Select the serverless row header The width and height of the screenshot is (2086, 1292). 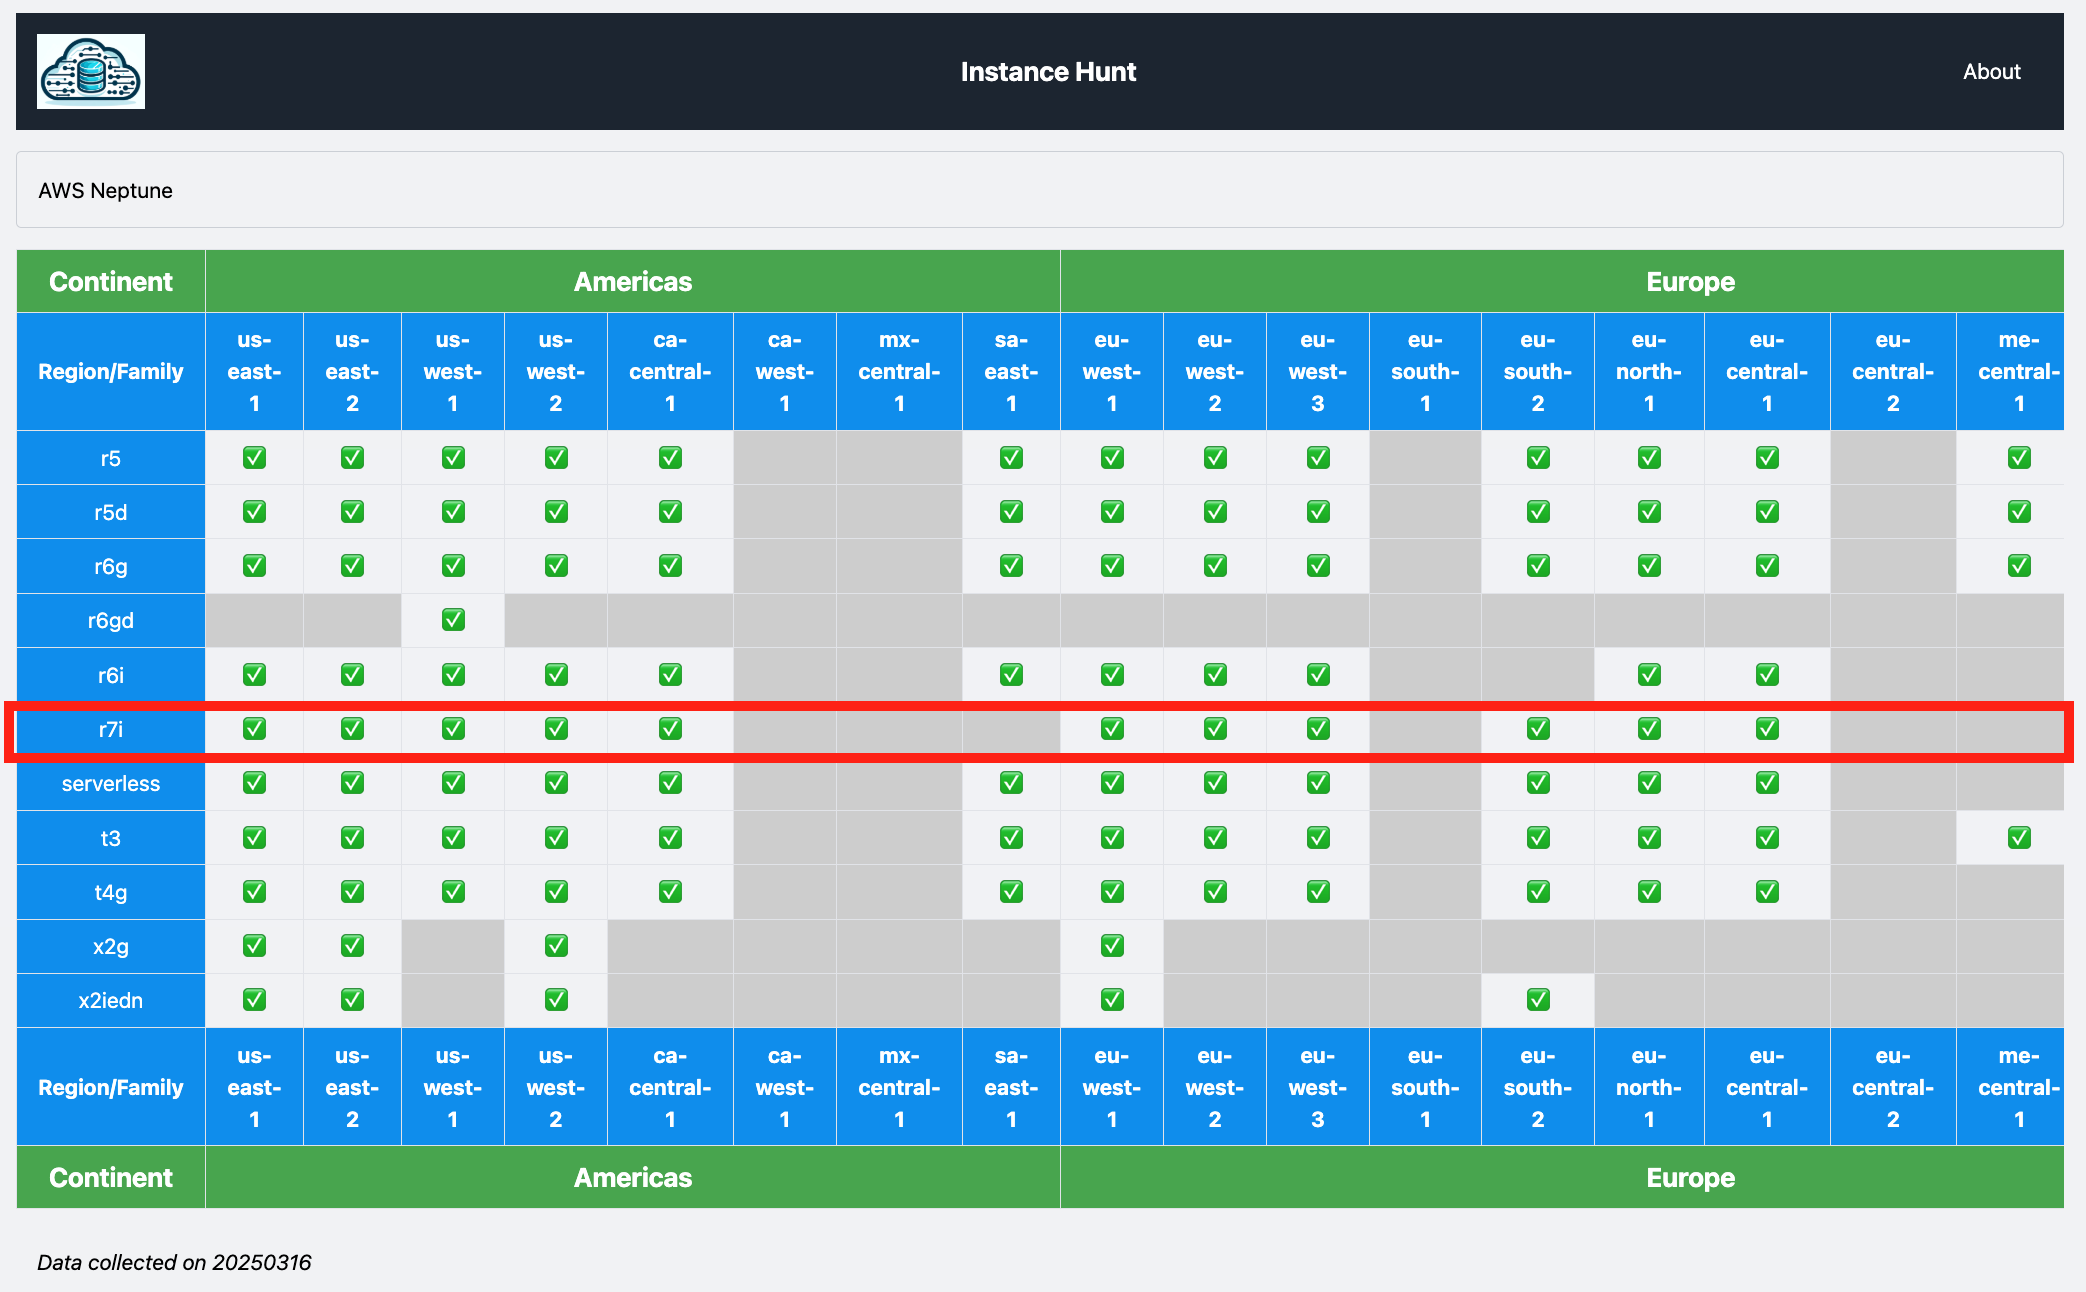[x=111, y=783]
